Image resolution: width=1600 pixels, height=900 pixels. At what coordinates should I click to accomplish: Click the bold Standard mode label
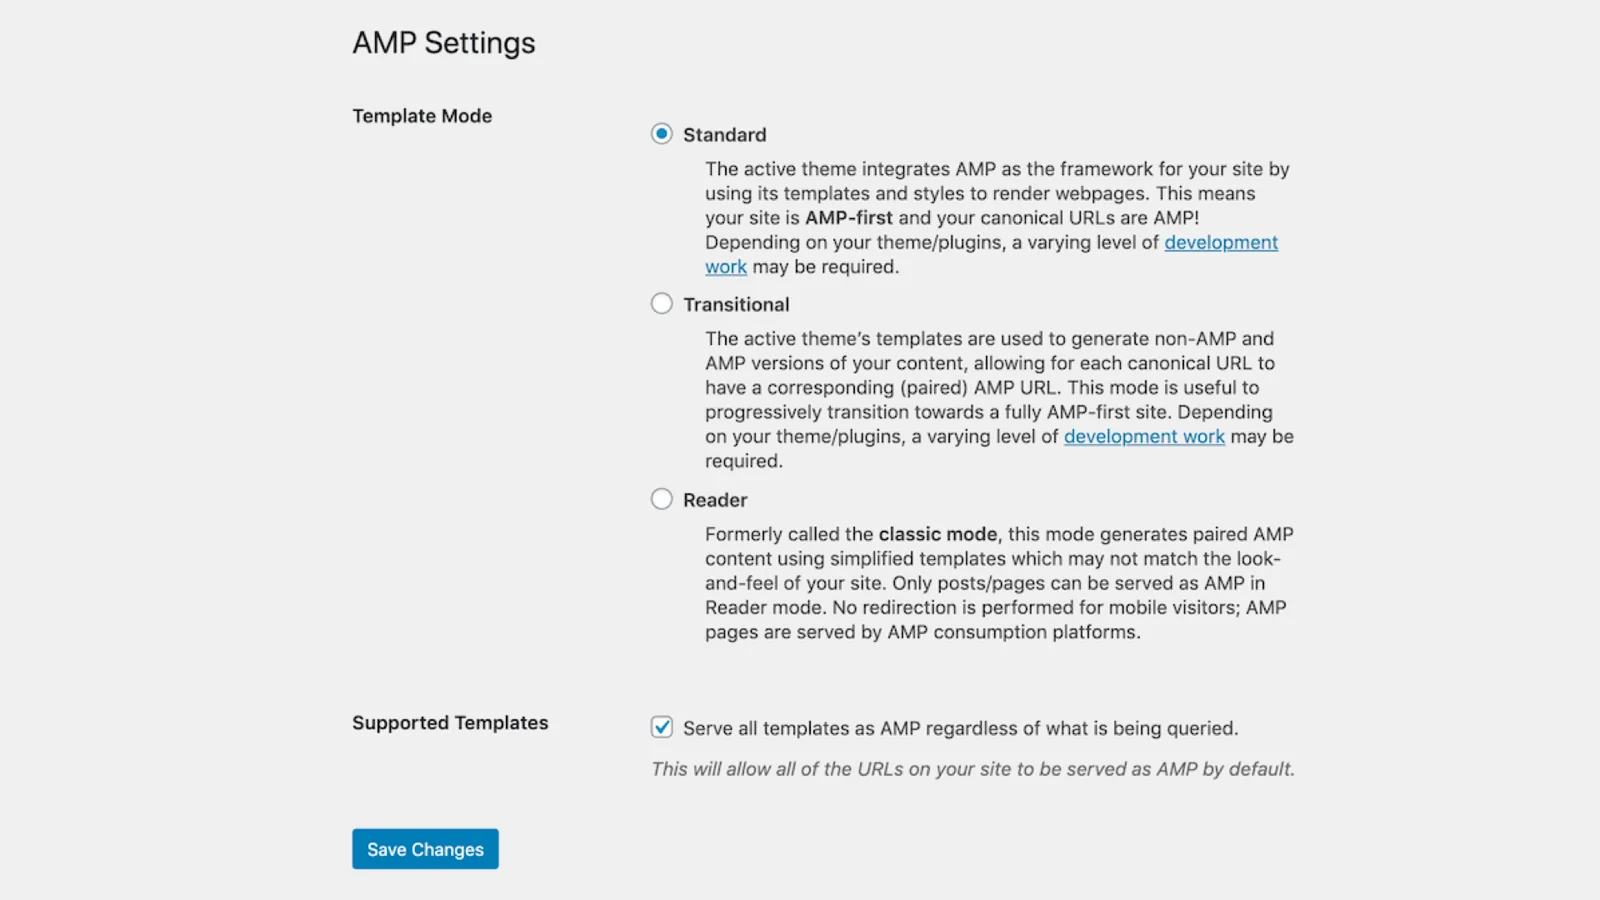coord(723,134)
